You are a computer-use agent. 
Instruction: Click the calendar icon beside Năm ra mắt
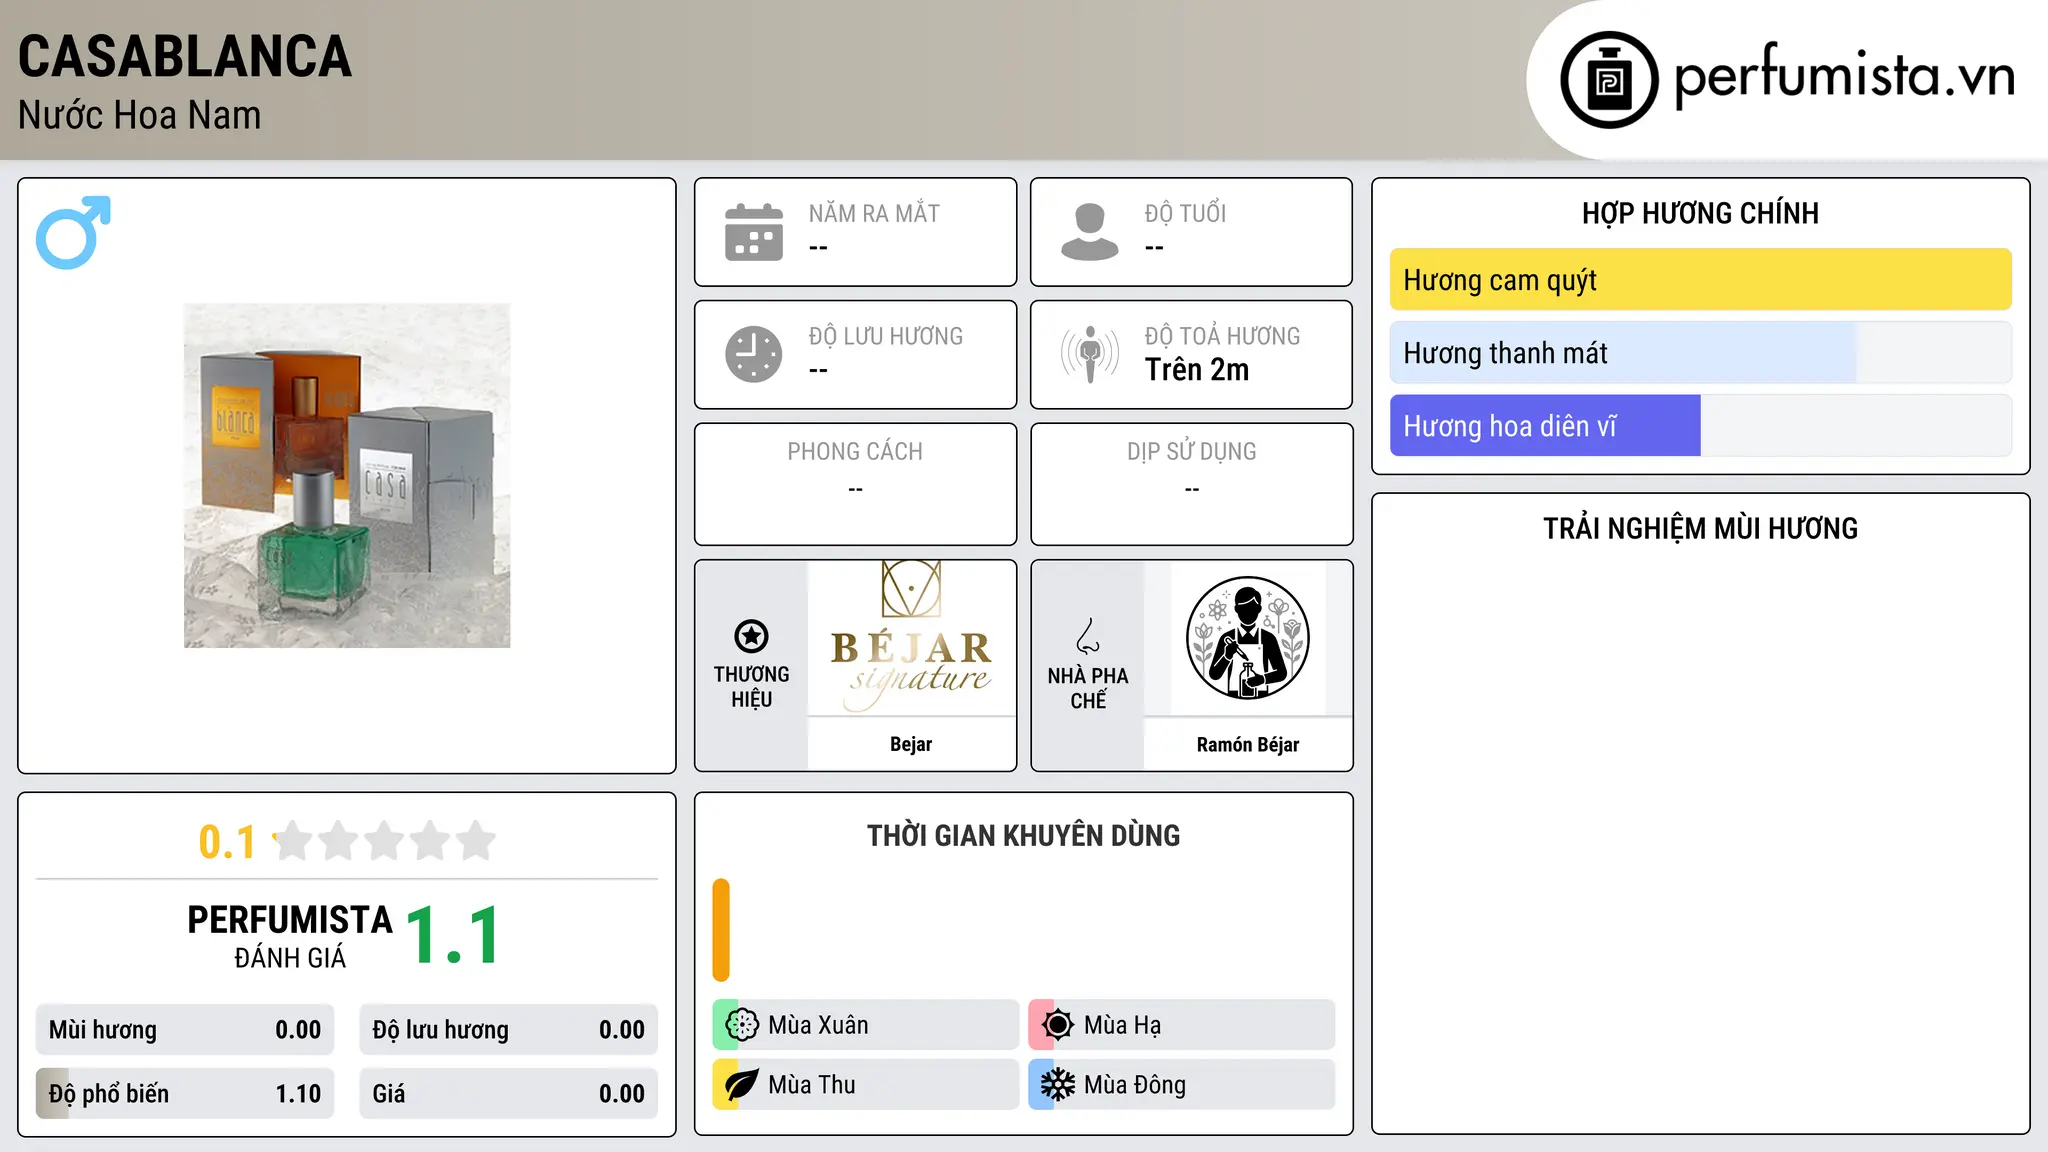(x=754, y=232)
